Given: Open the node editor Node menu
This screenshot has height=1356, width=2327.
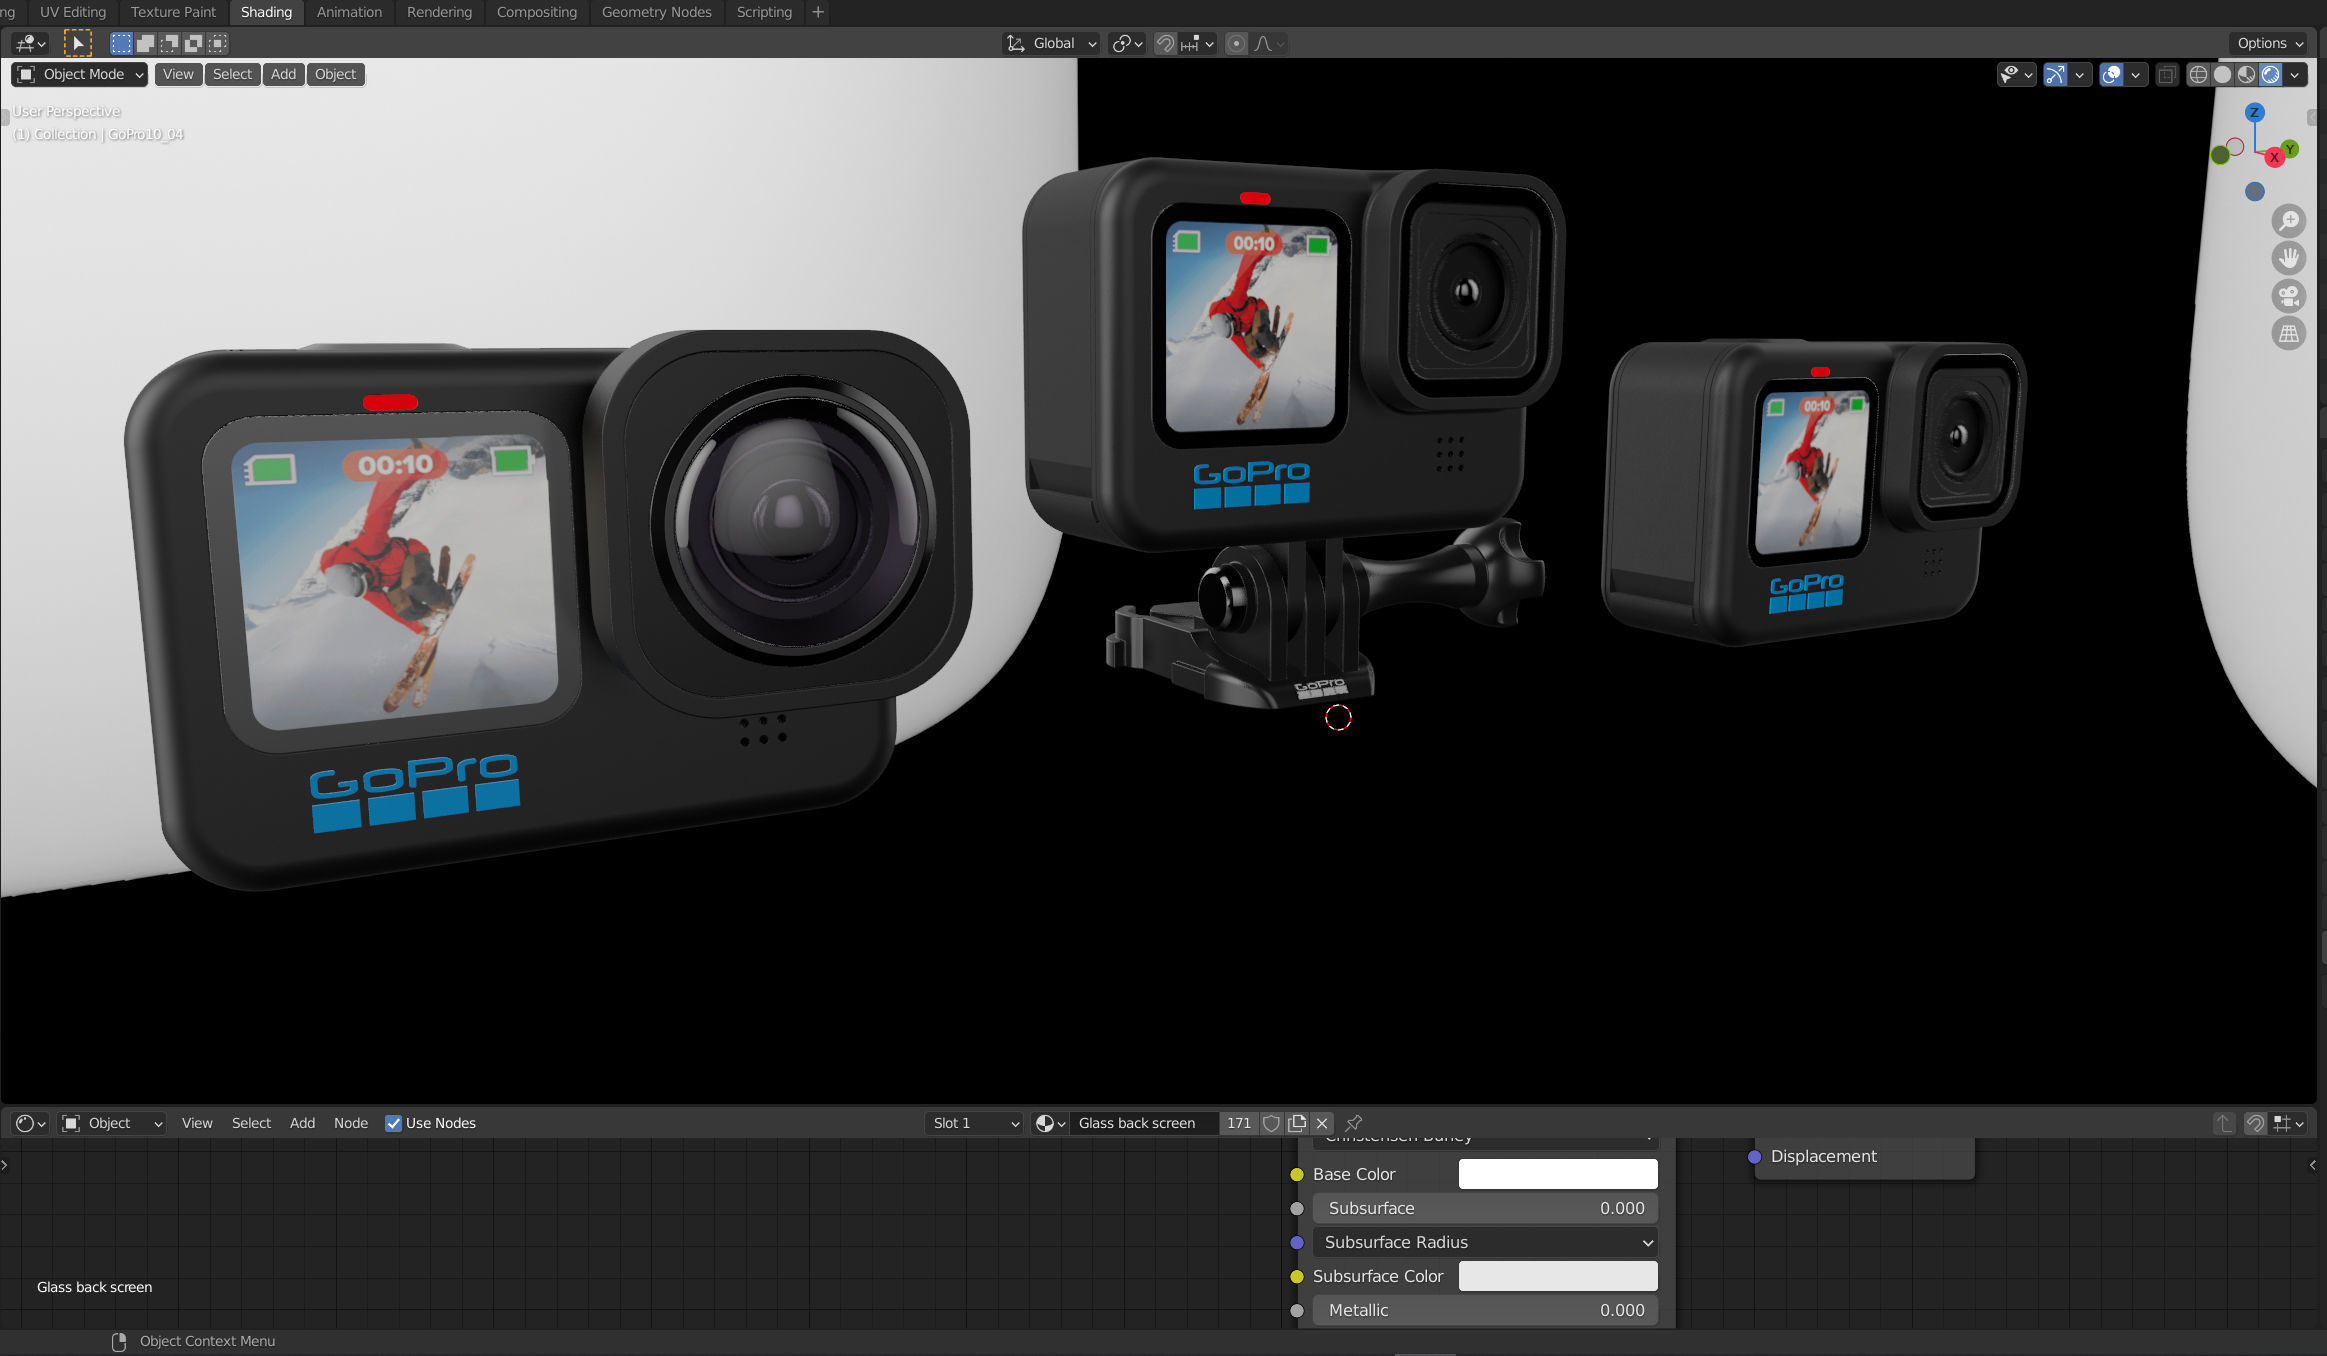Looking at the screenshot, I should tap(350, 1123).
